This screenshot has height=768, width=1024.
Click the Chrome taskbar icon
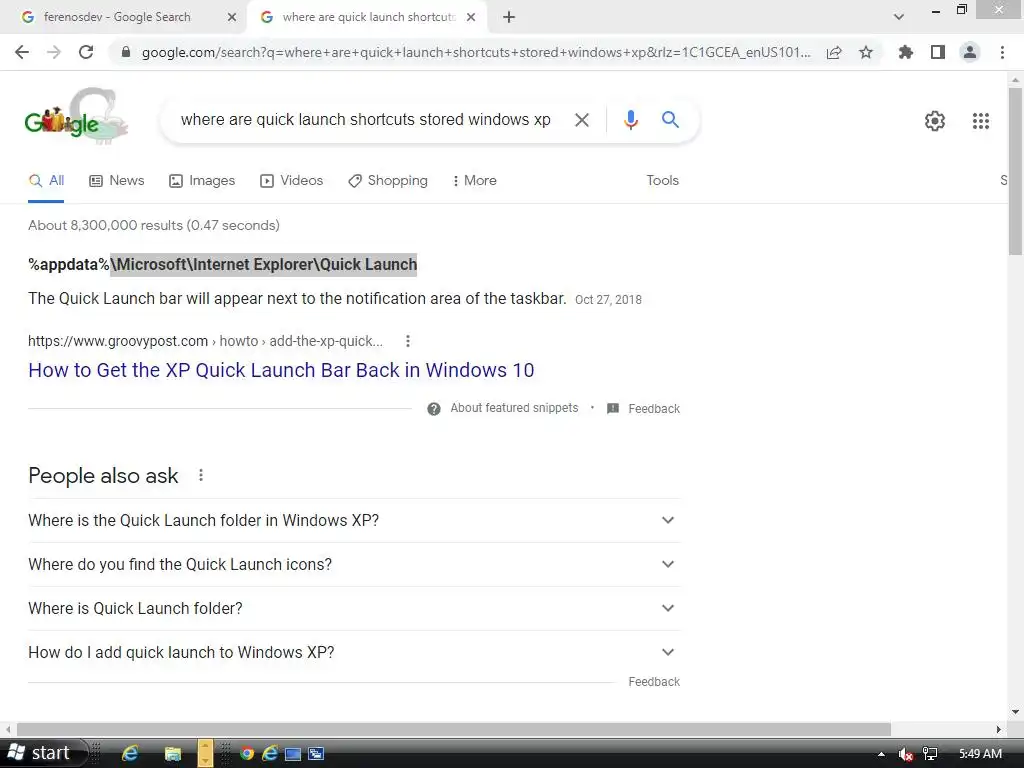247,754
